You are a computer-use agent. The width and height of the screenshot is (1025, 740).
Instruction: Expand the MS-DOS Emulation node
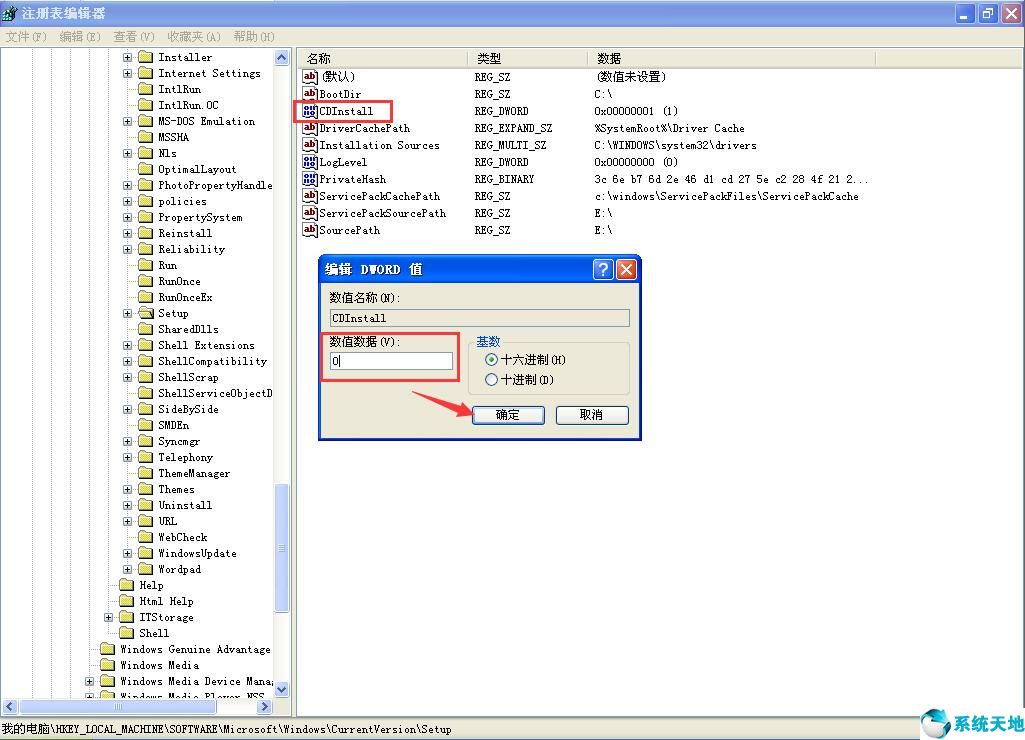[x=127, y=122]
